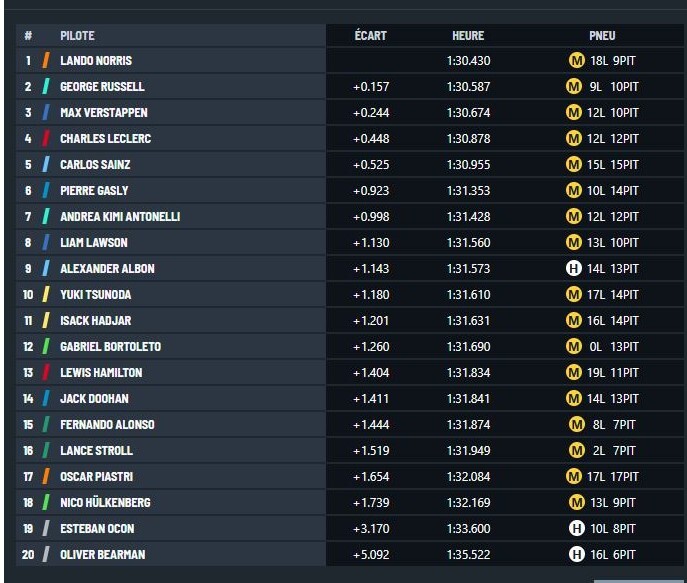Viewport: 687px width, 583px height.
Task: Click the # position column header
Action: pyautogui.click(x=28, y=35)
